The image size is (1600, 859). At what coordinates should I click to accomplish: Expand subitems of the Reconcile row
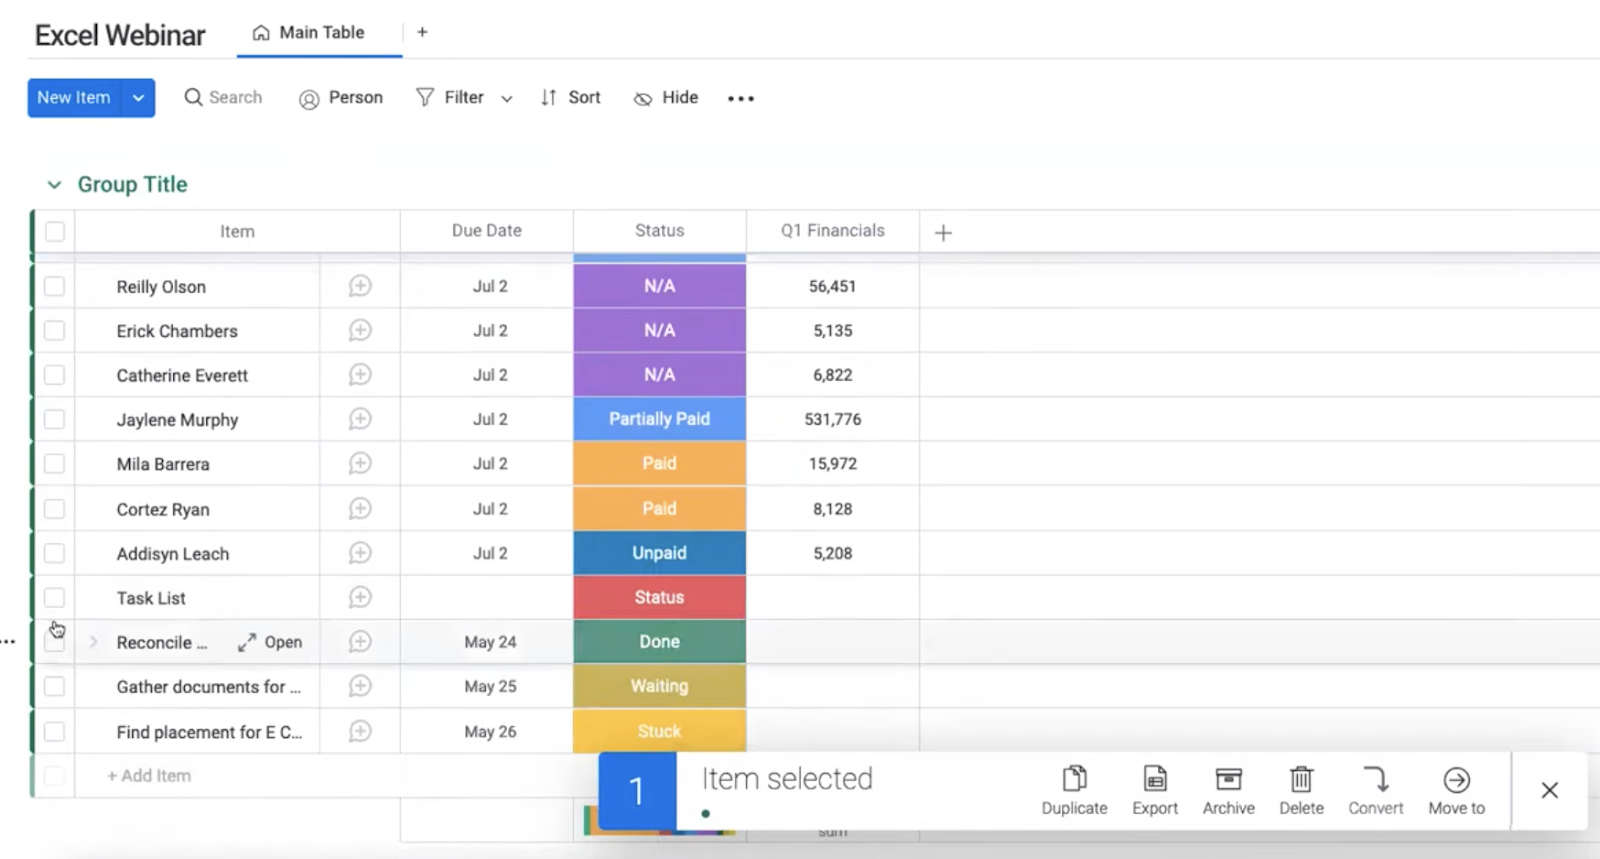tap(93, 642)
